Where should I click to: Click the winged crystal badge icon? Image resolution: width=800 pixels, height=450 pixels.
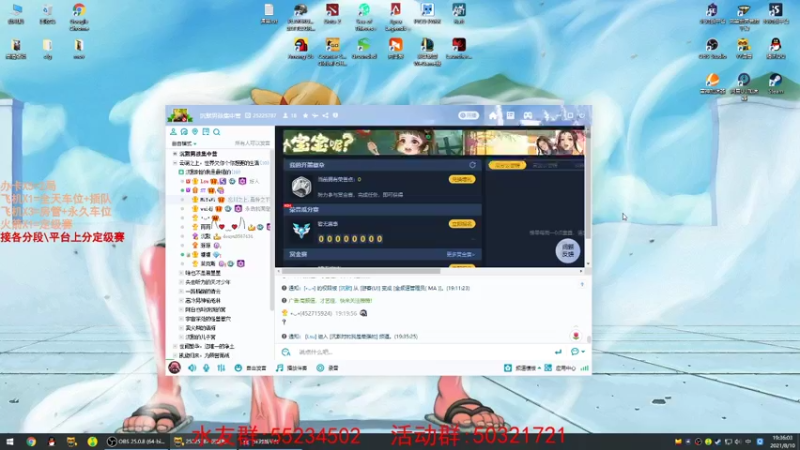(x=301, y=231)
